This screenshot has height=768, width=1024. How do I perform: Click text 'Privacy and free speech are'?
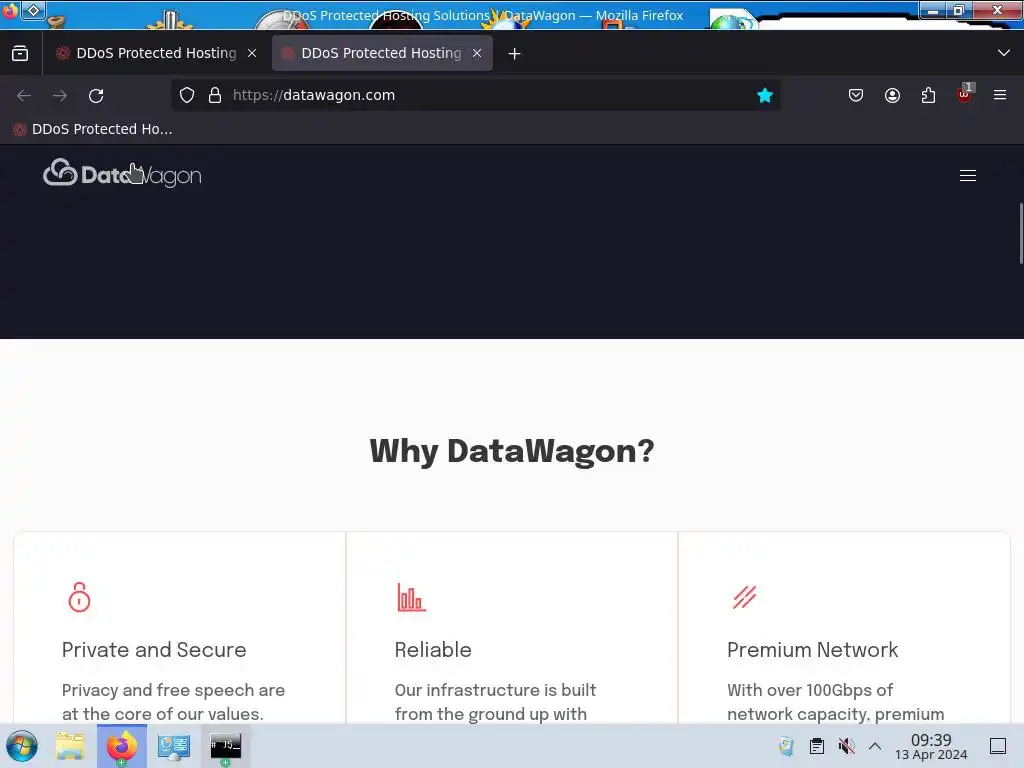coord(173,690)
